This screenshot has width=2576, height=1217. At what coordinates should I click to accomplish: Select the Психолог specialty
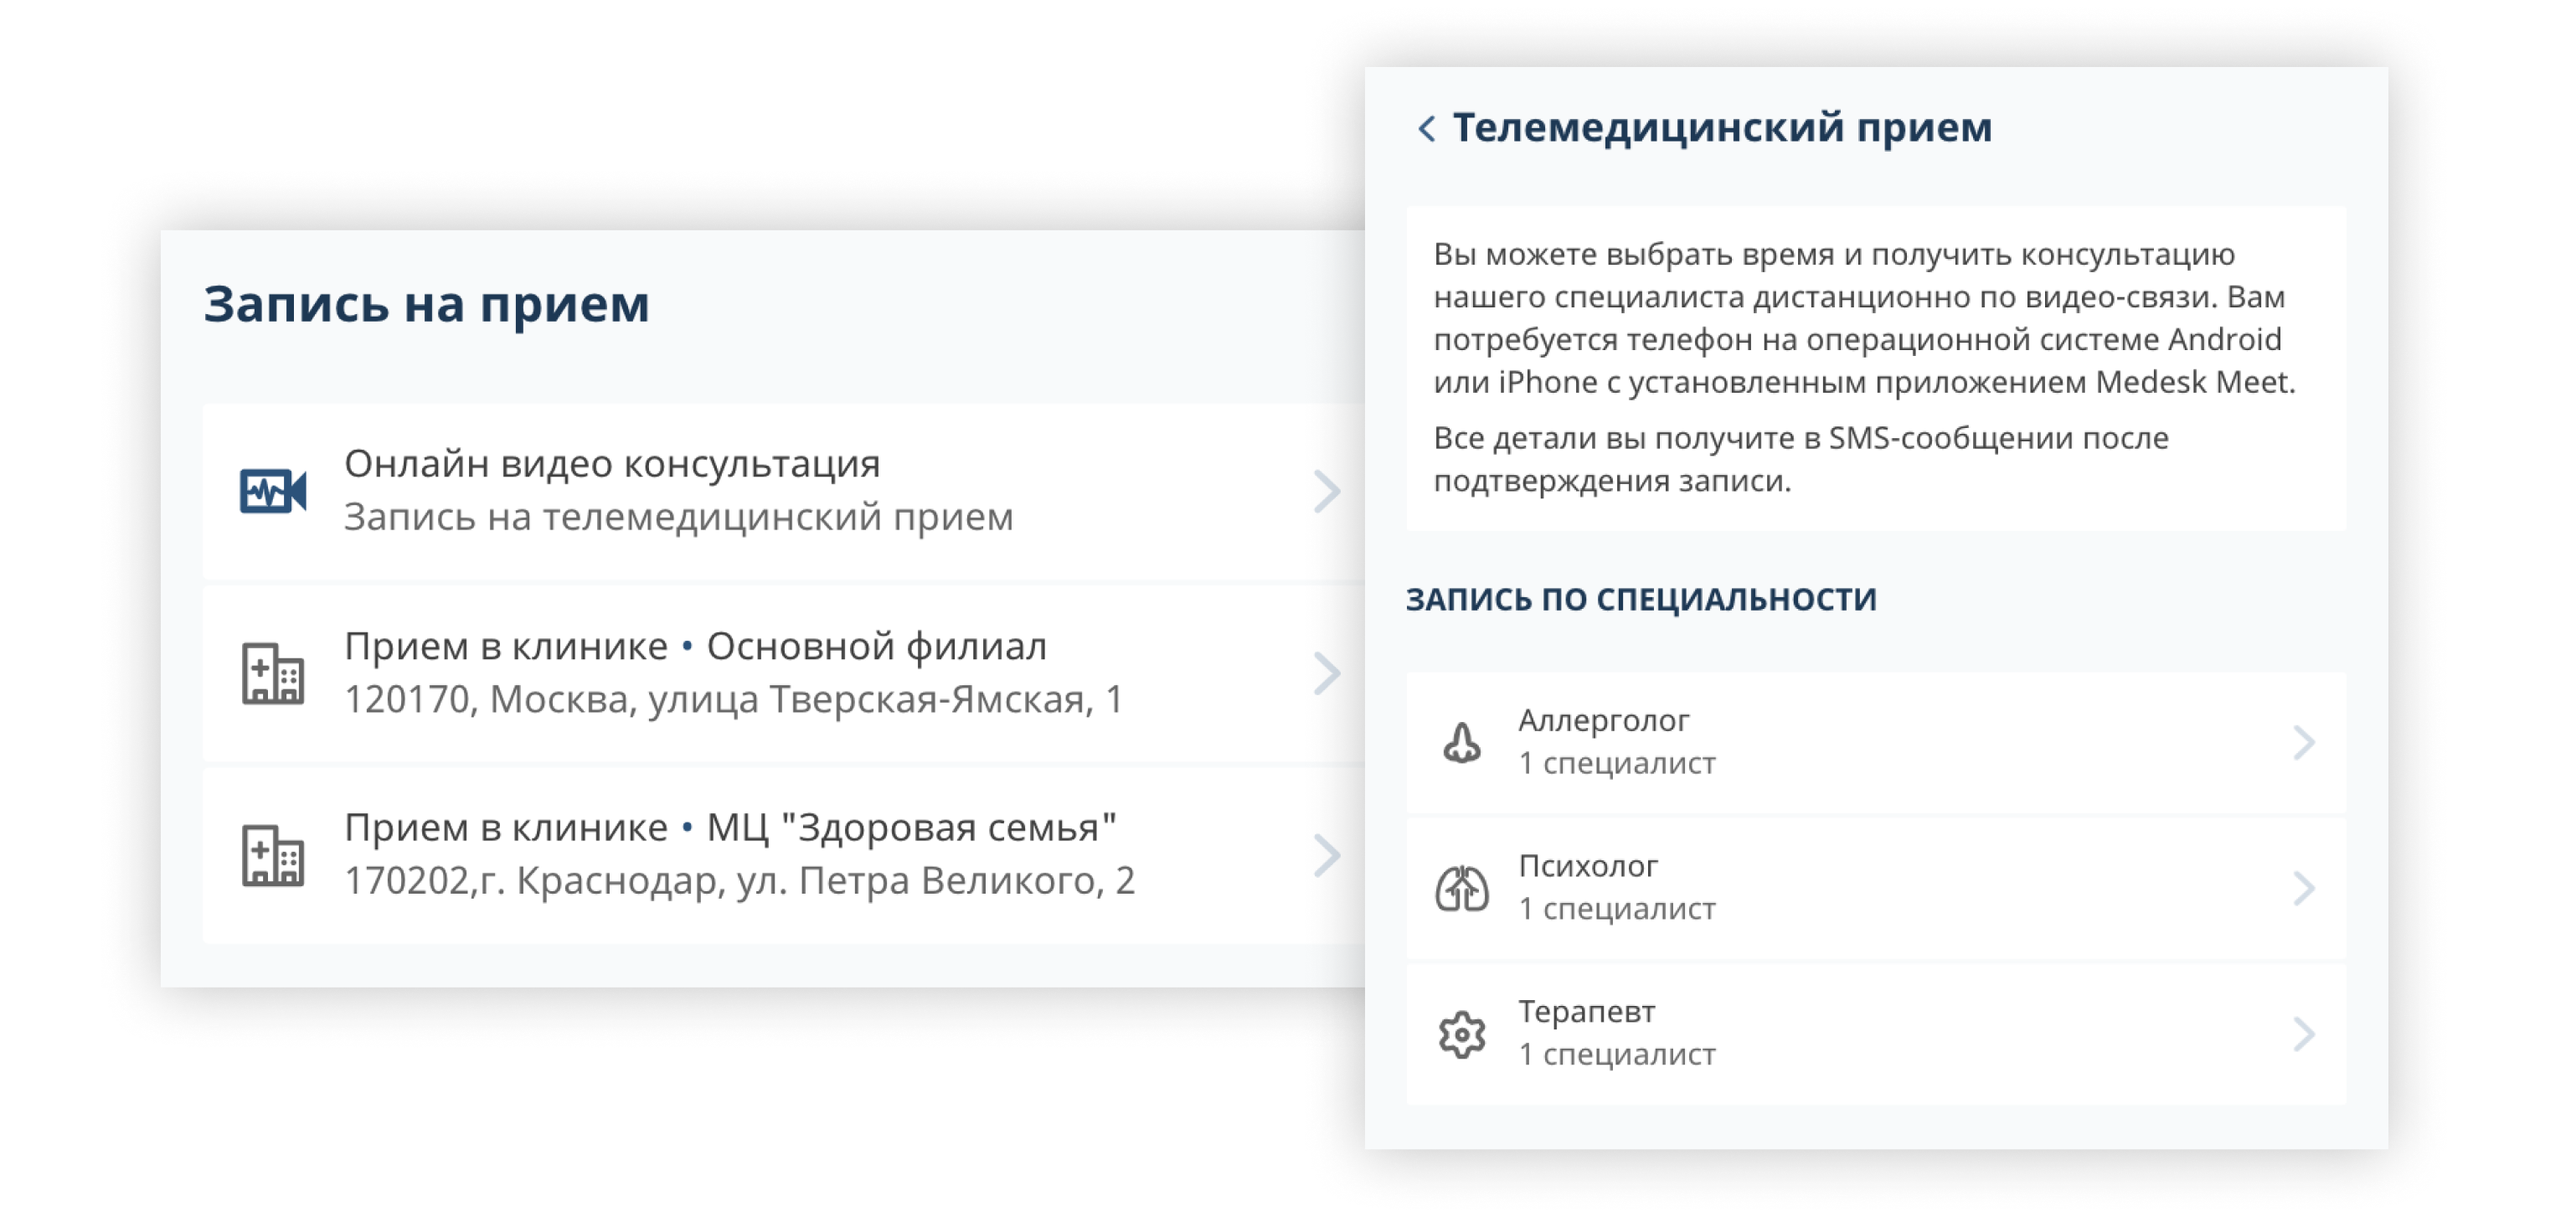1876,888
